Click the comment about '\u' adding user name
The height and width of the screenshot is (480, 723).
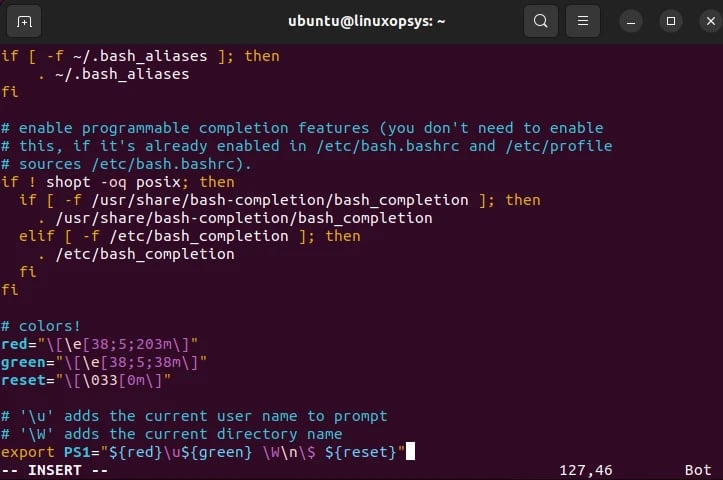[x=194, y=416]
